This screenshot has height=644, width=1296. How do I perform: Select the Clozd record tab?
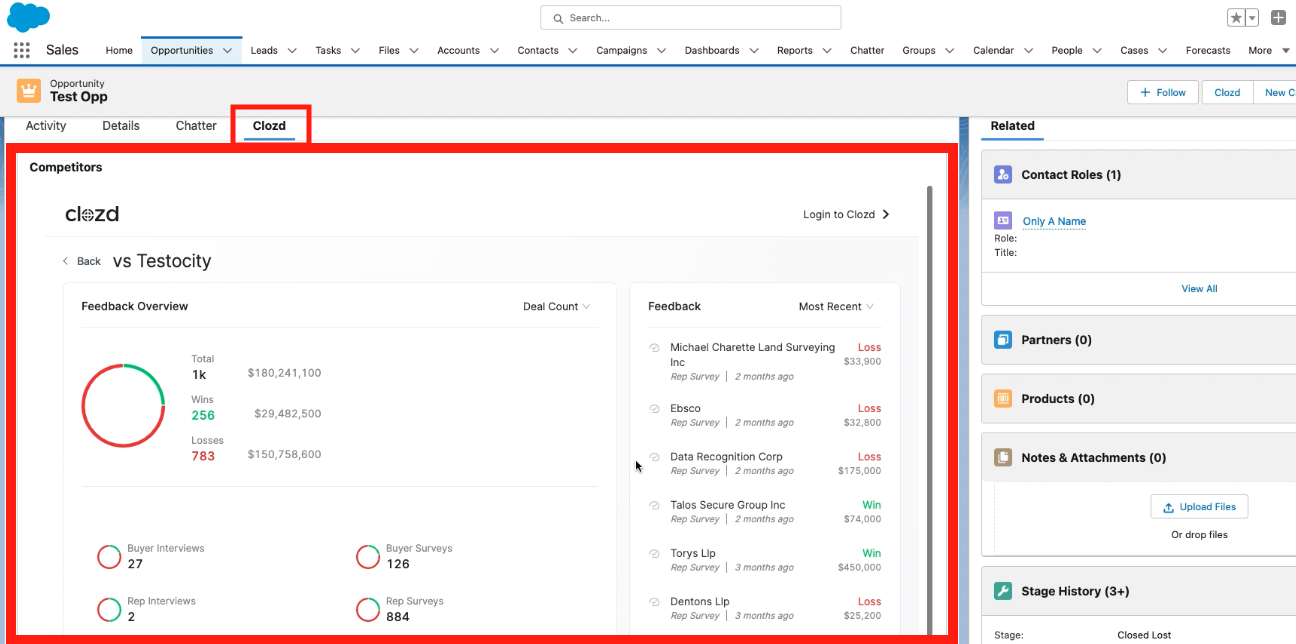point(269,126)
